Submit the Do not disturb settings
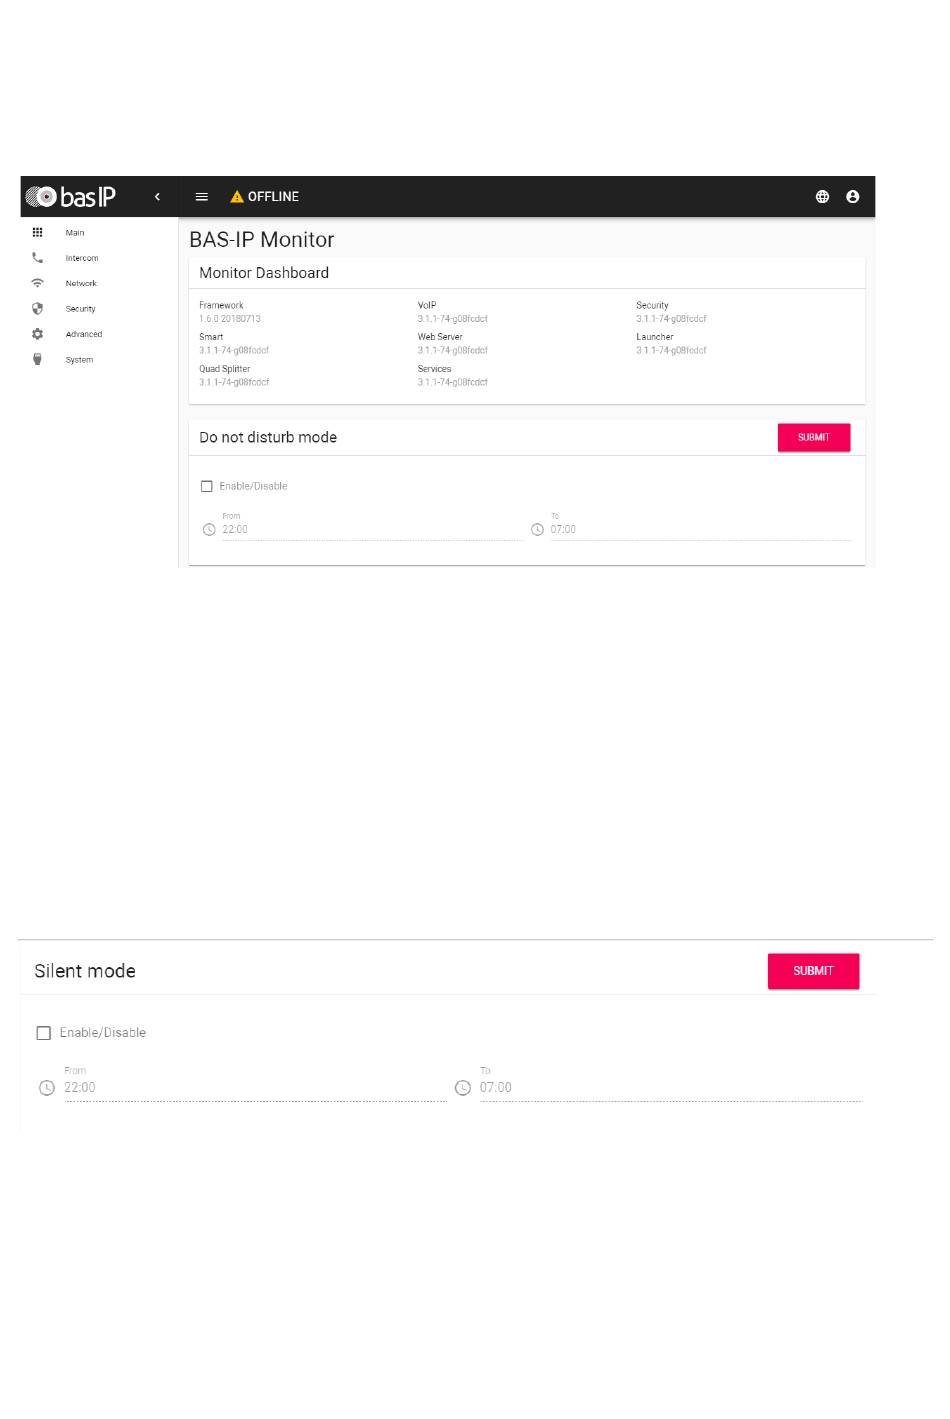This screenshot has width=950, height=1419. pyautogui.click(x=813, y=437)
